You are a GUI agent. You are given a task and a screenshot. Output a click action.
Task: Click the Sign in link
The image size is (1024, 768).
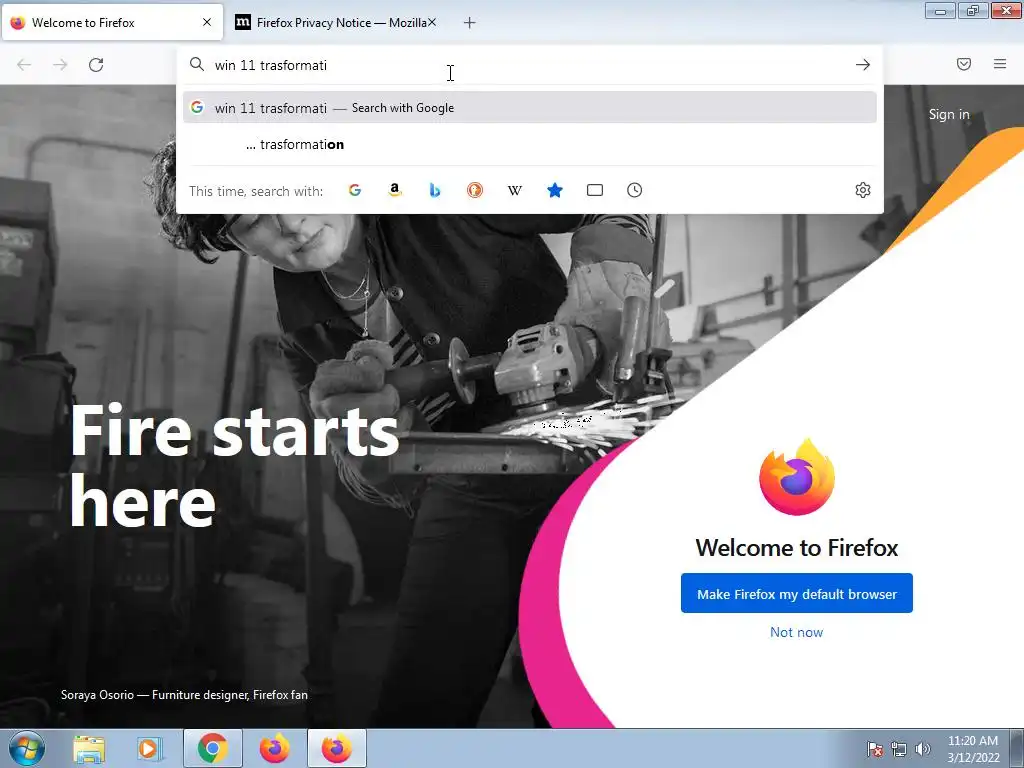tap(949, 114)
